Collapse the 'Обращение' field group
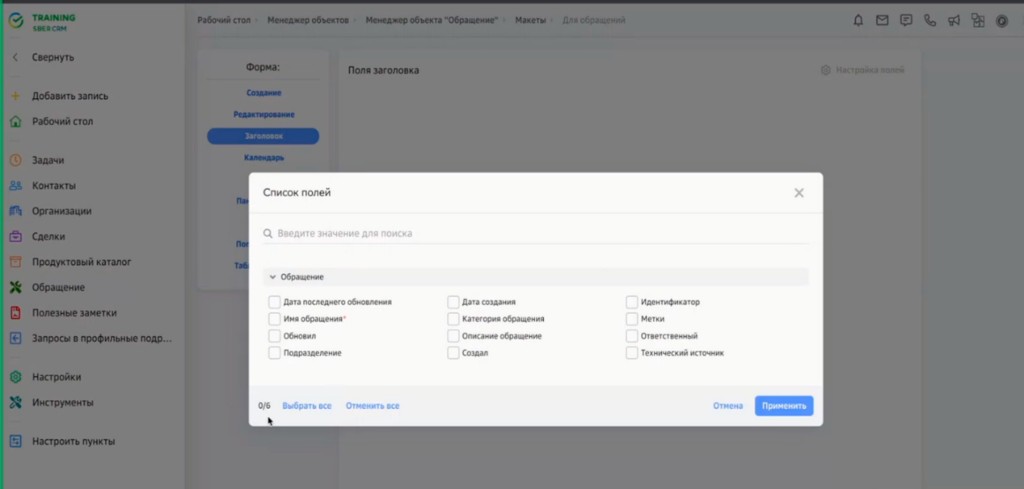The image size is (1024, 489). click(272, 277)
